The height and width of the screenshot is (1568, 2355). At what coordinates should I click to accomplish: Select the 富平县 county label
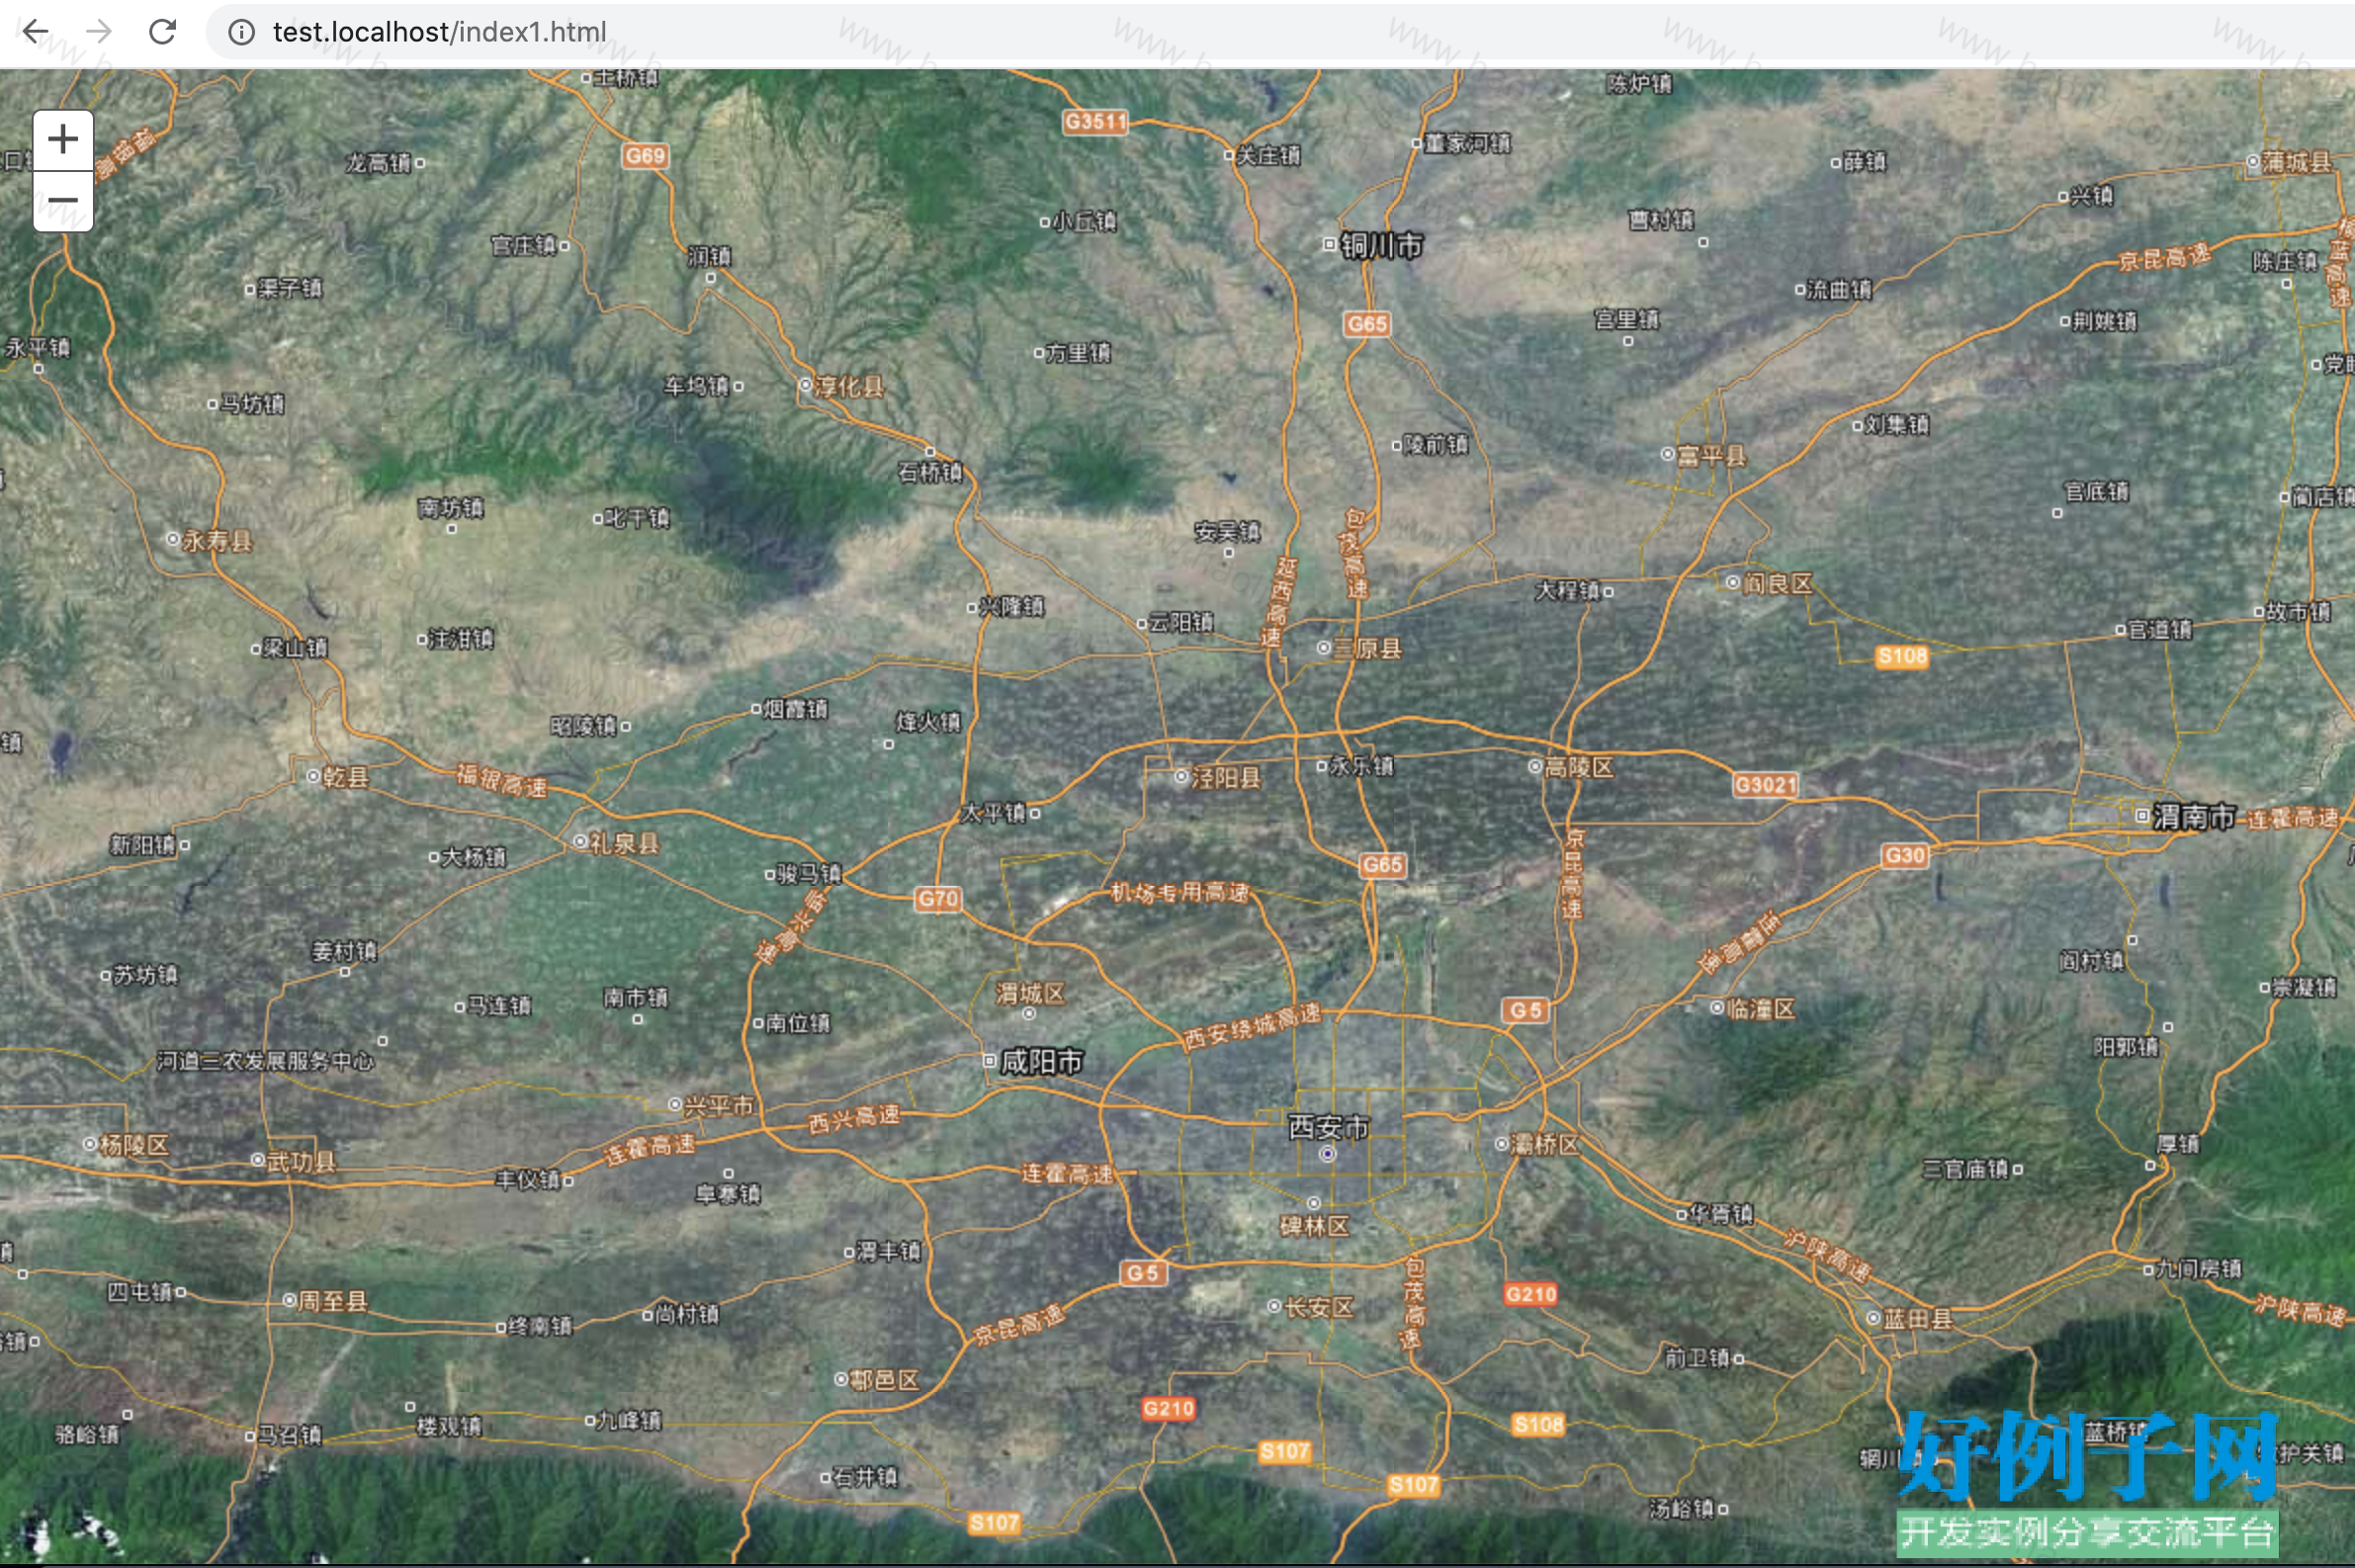point(1711,456)
